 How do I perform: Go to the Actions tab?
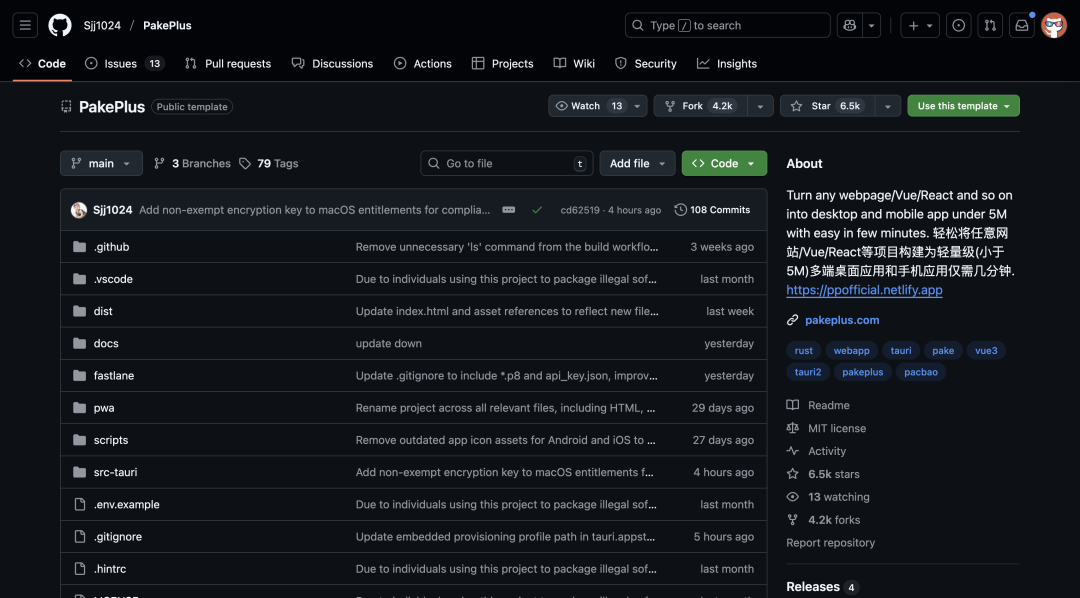pos(422,63)
